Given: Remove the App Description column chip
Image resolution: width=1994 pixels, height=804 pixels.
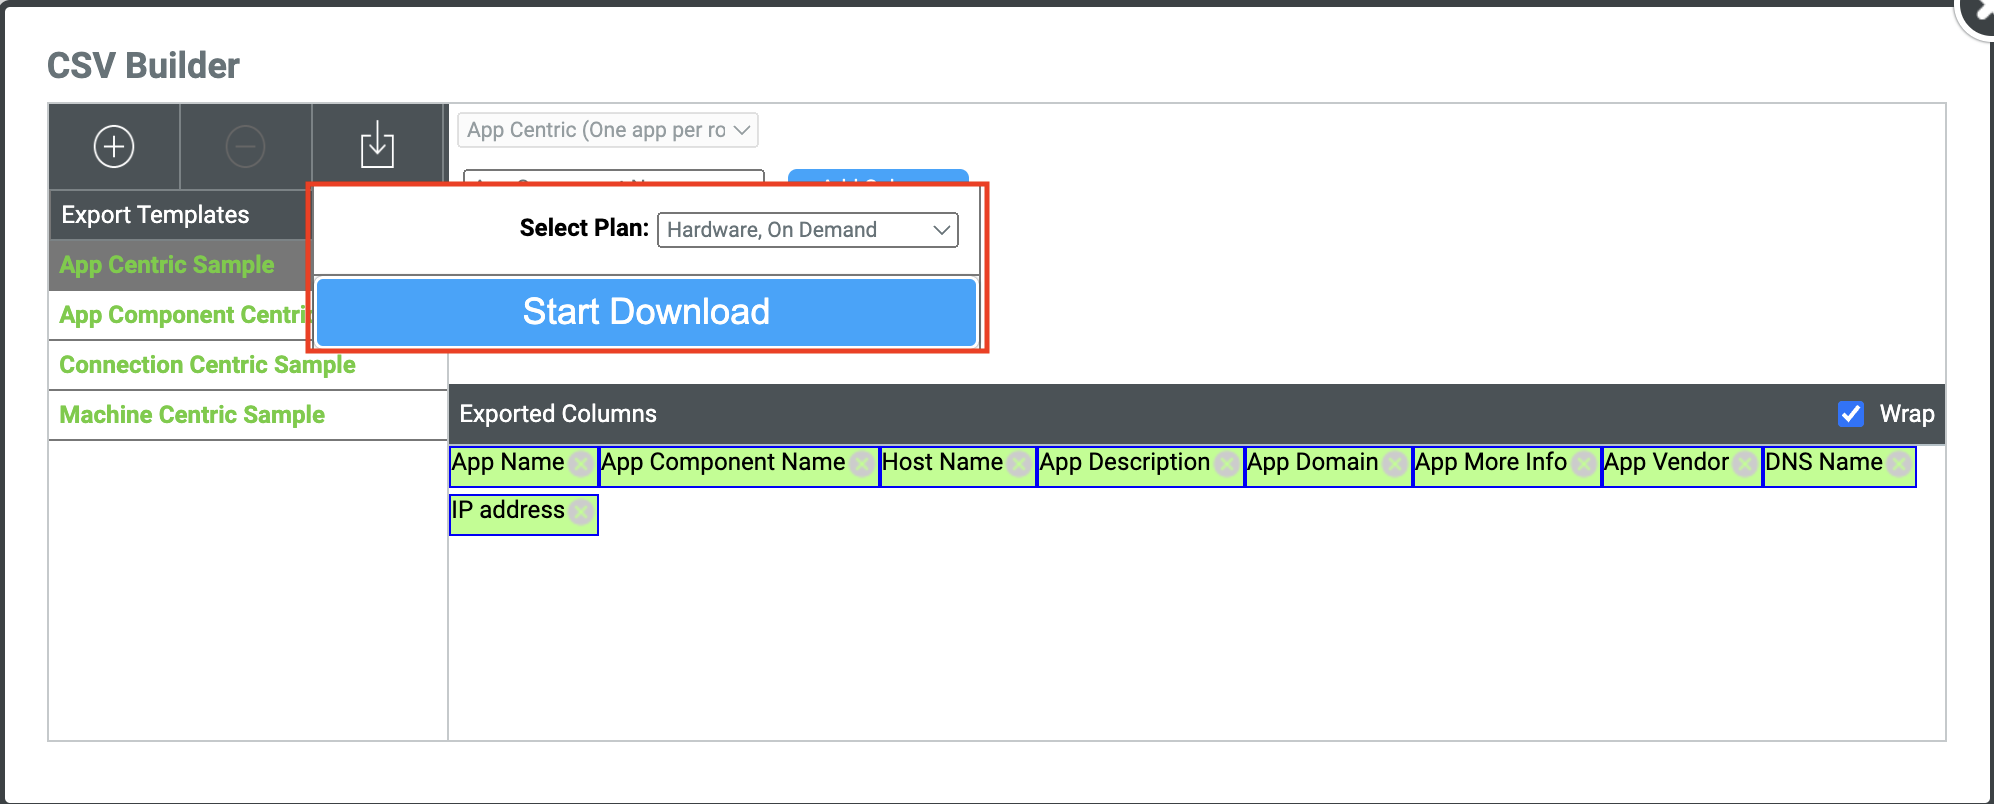Looking at the screenshot, I should pyautogui.click(x=1226, y=464).
